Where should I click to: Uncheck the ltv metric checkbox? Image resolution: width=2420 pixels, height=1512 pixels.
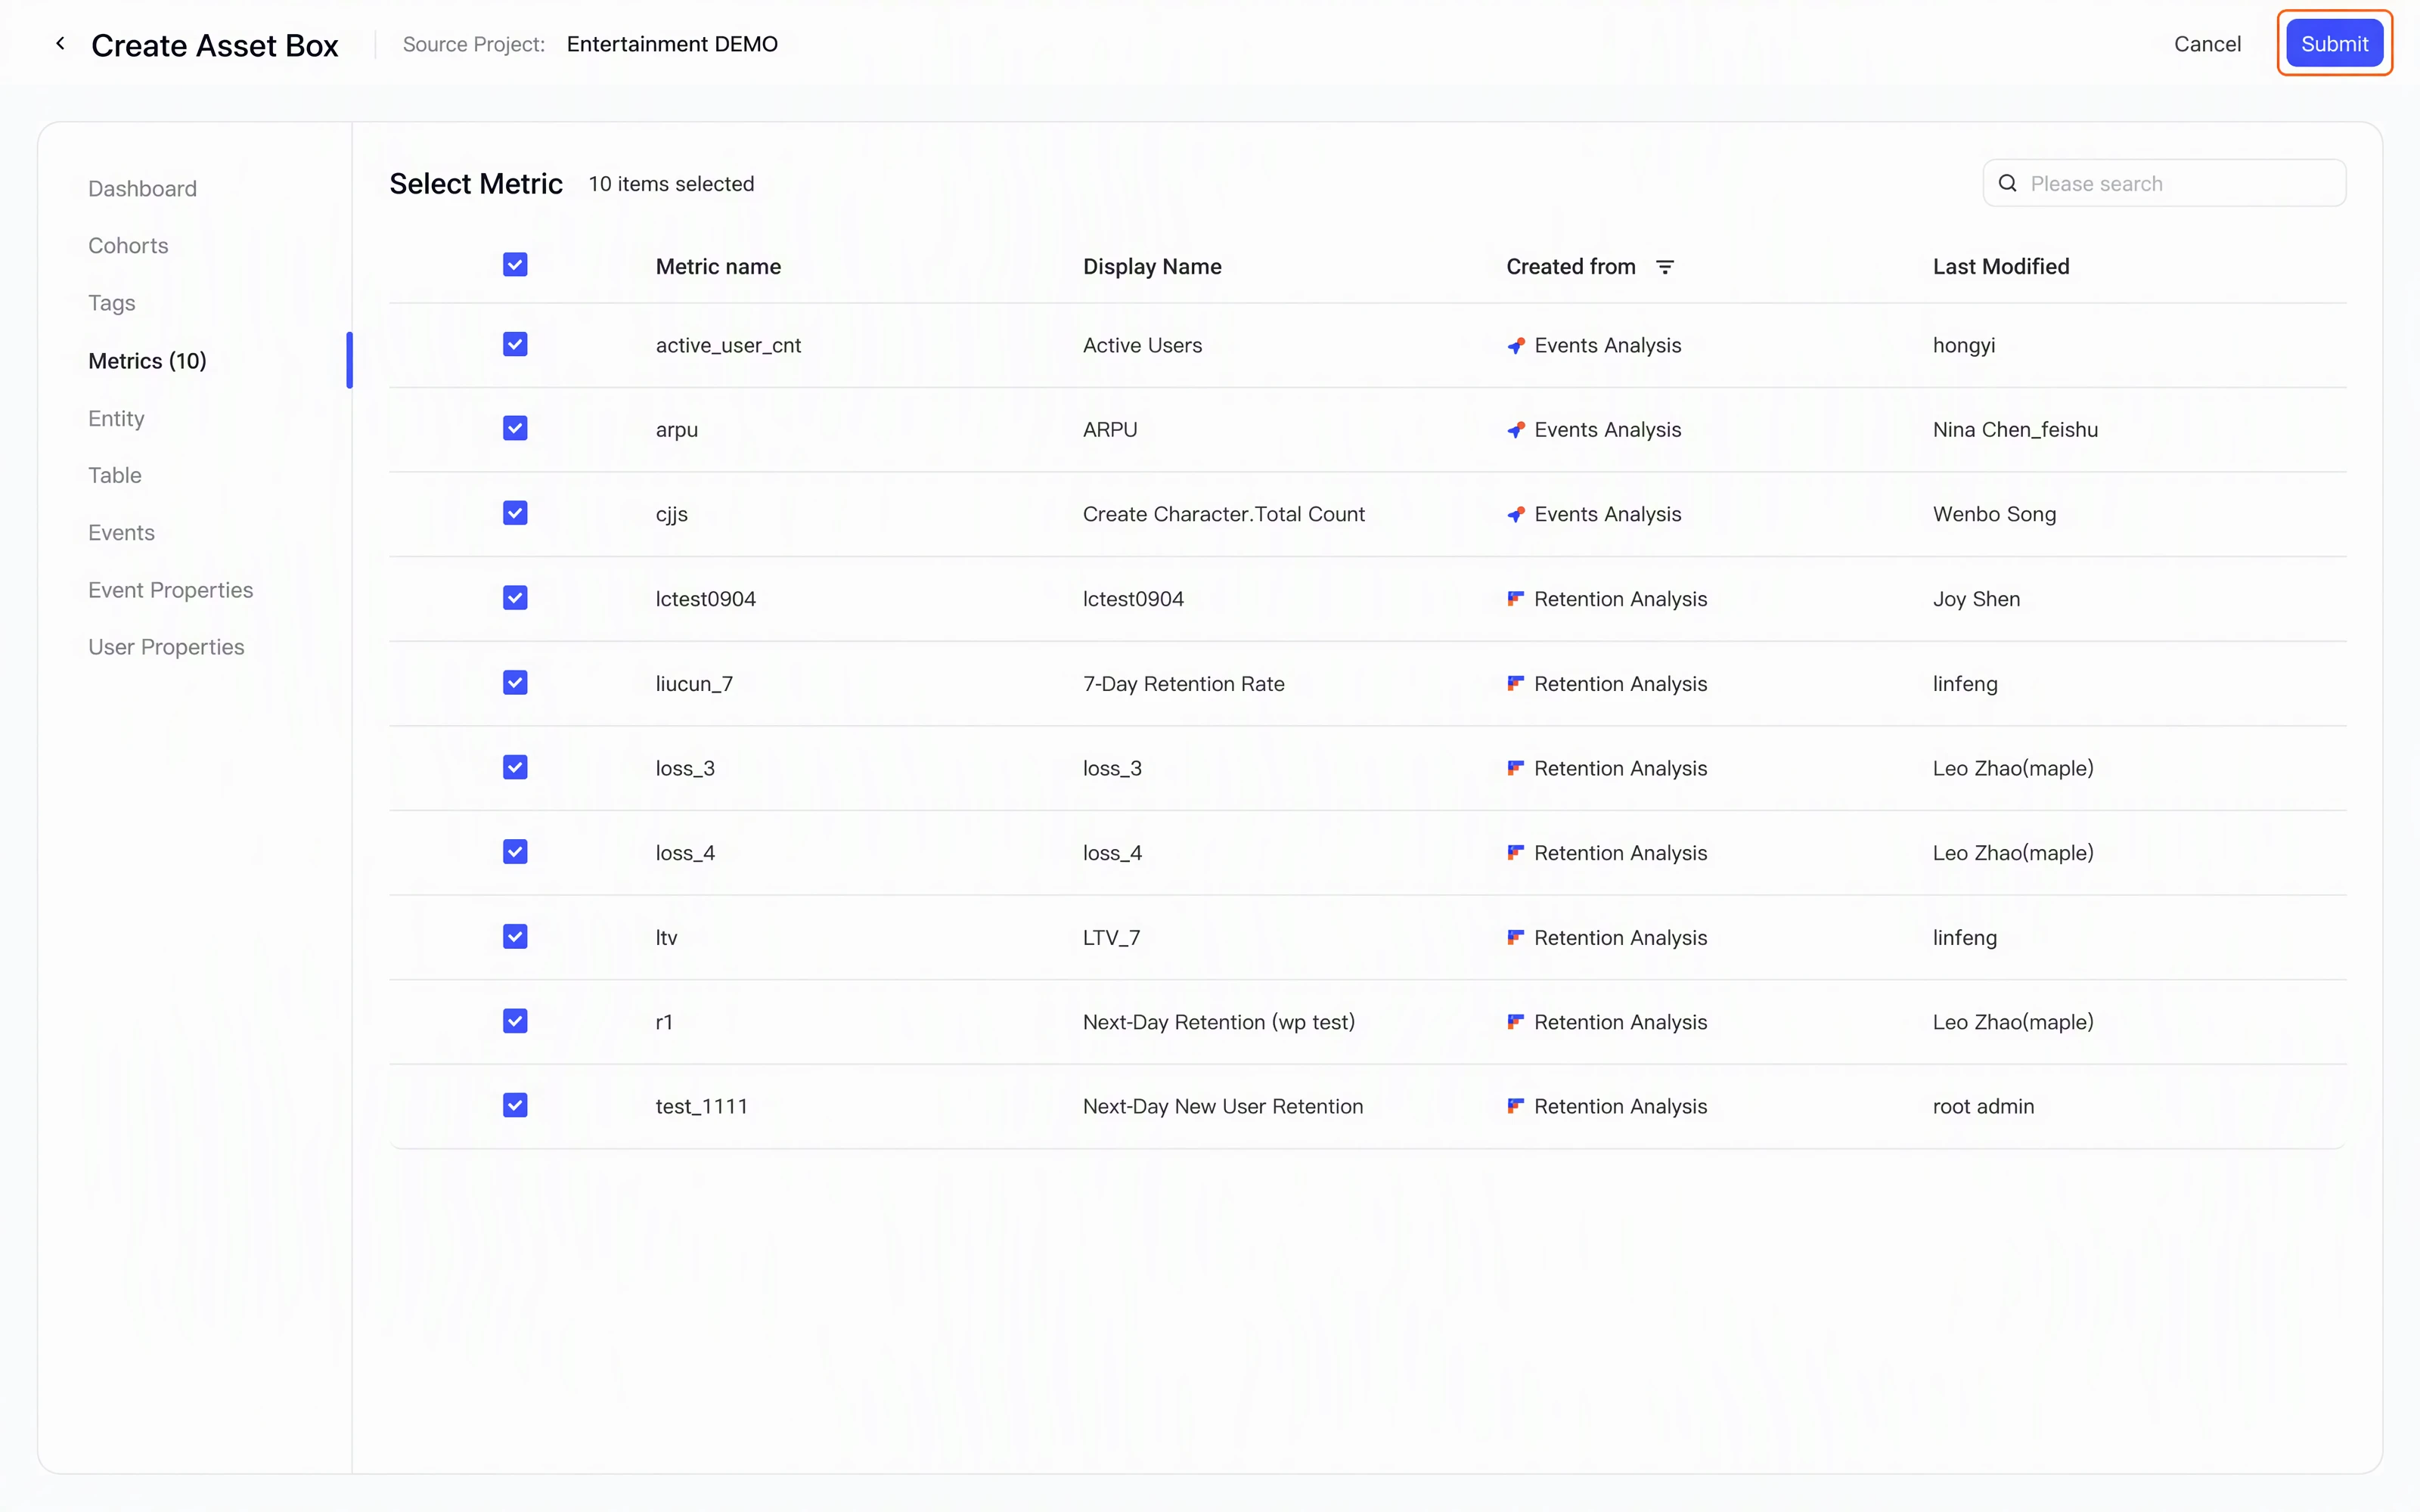pos(515,937)
